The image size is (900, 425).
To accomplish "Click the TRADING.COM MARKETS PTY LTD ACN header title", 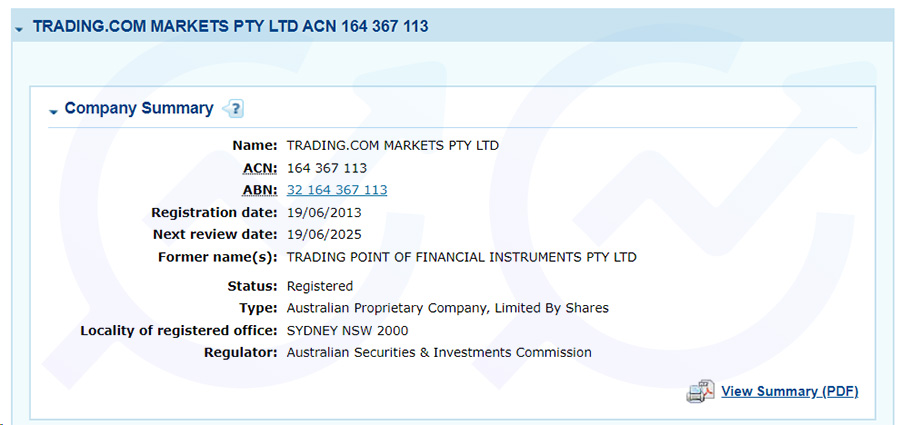I will pyautogui.click(x=230, y=26).
